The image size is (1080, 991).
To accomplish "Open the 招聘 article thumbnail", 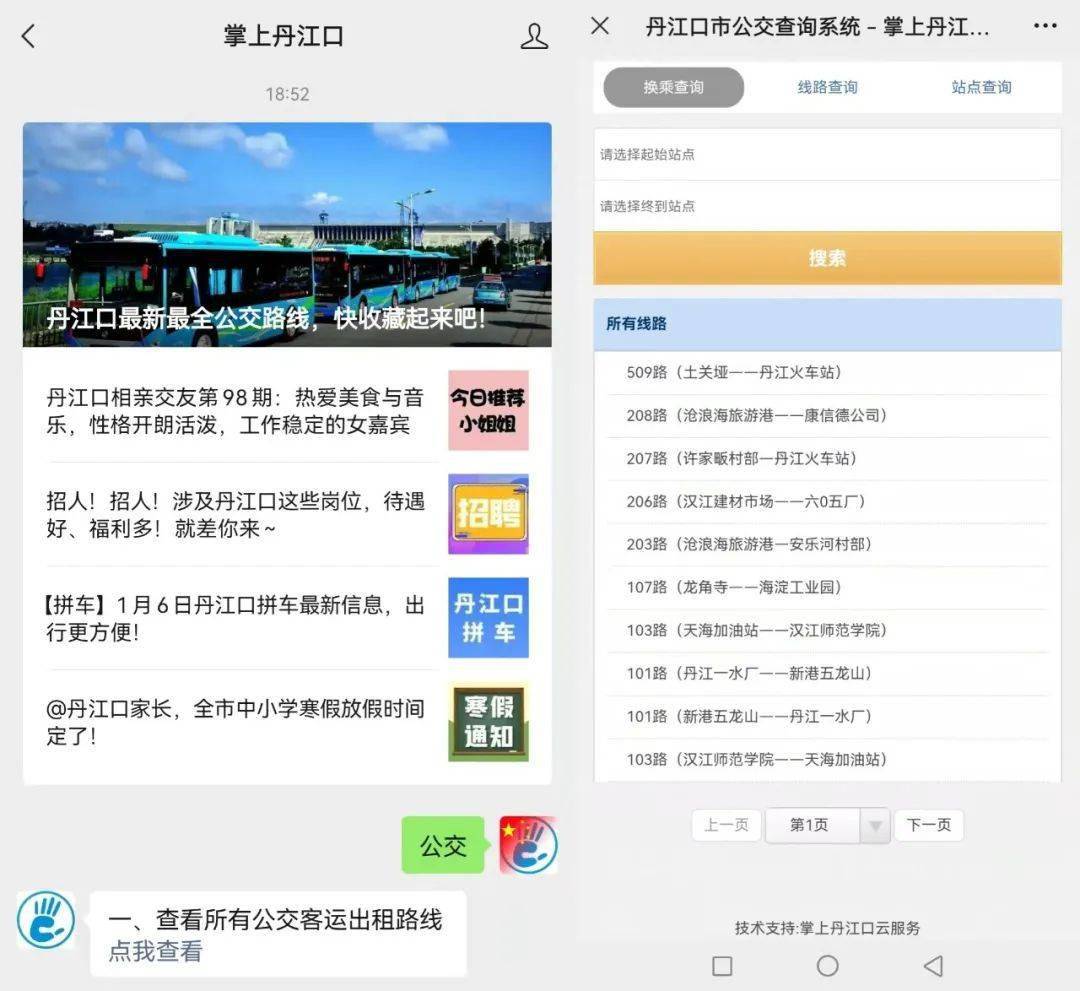I will point(488,514).
